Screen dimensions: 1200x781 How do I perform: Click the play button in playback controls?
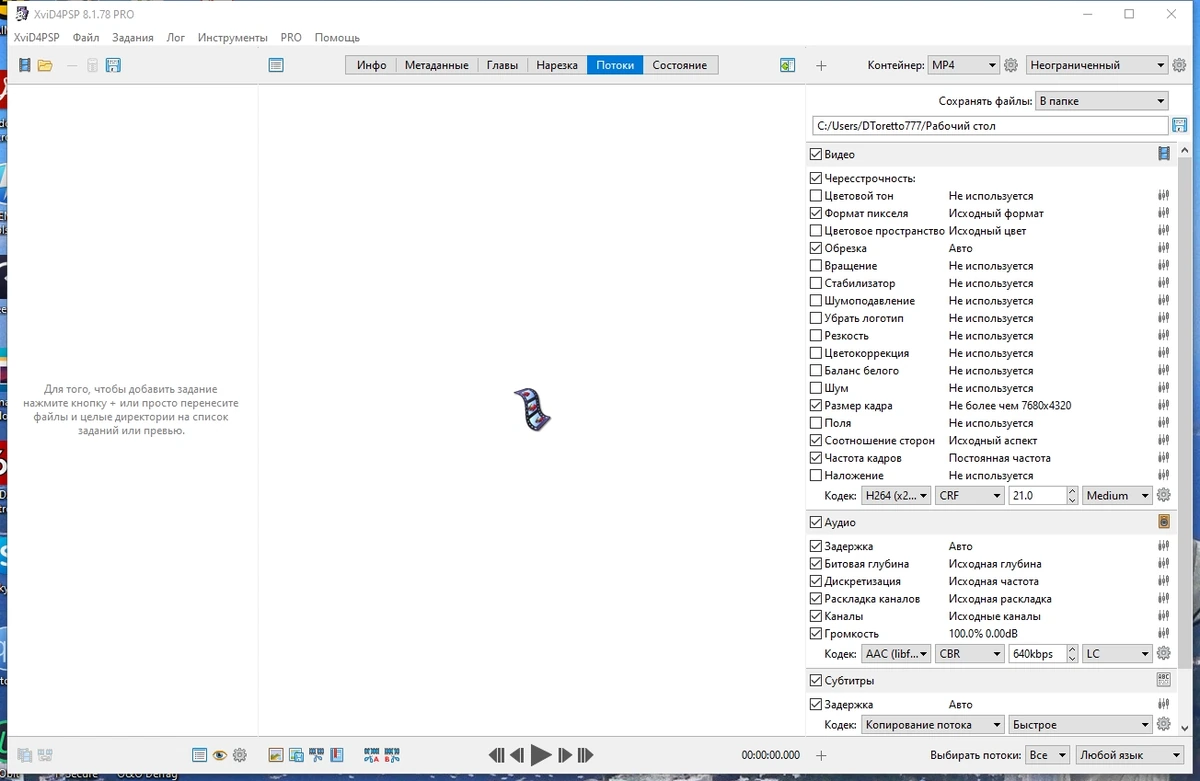pyautogui.click(x=541, y=755)
